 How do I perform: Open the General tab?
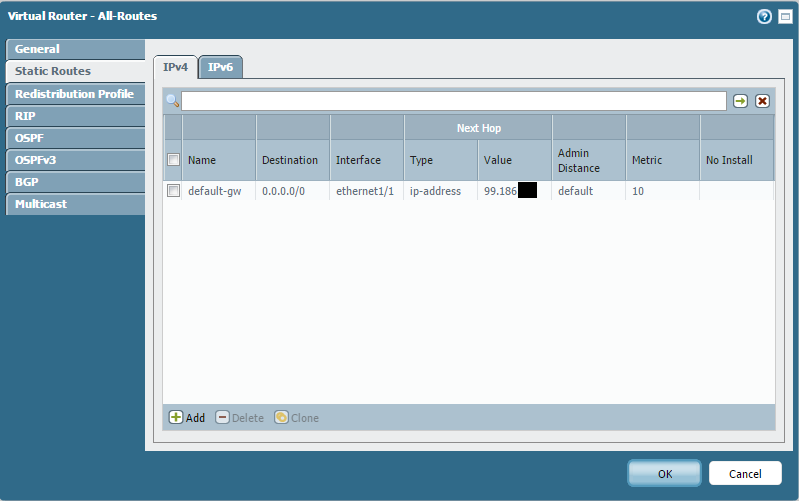pos(75,49)
